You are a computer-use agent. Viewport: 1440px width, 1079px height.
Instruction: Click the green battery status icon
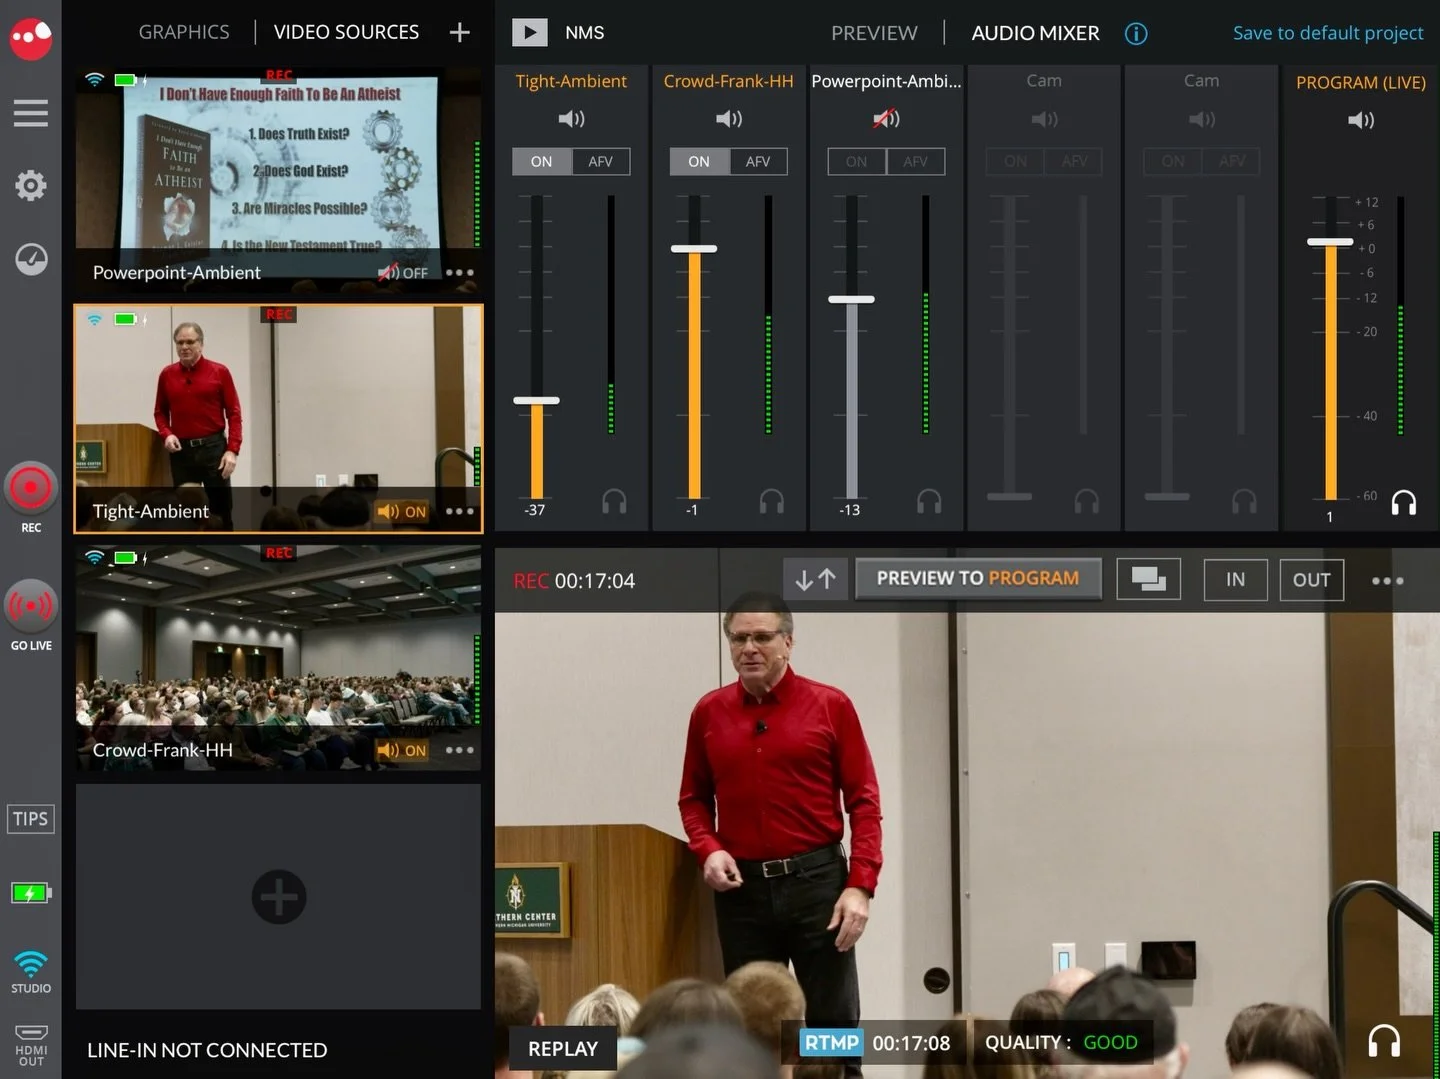click(x=31, y=893)
